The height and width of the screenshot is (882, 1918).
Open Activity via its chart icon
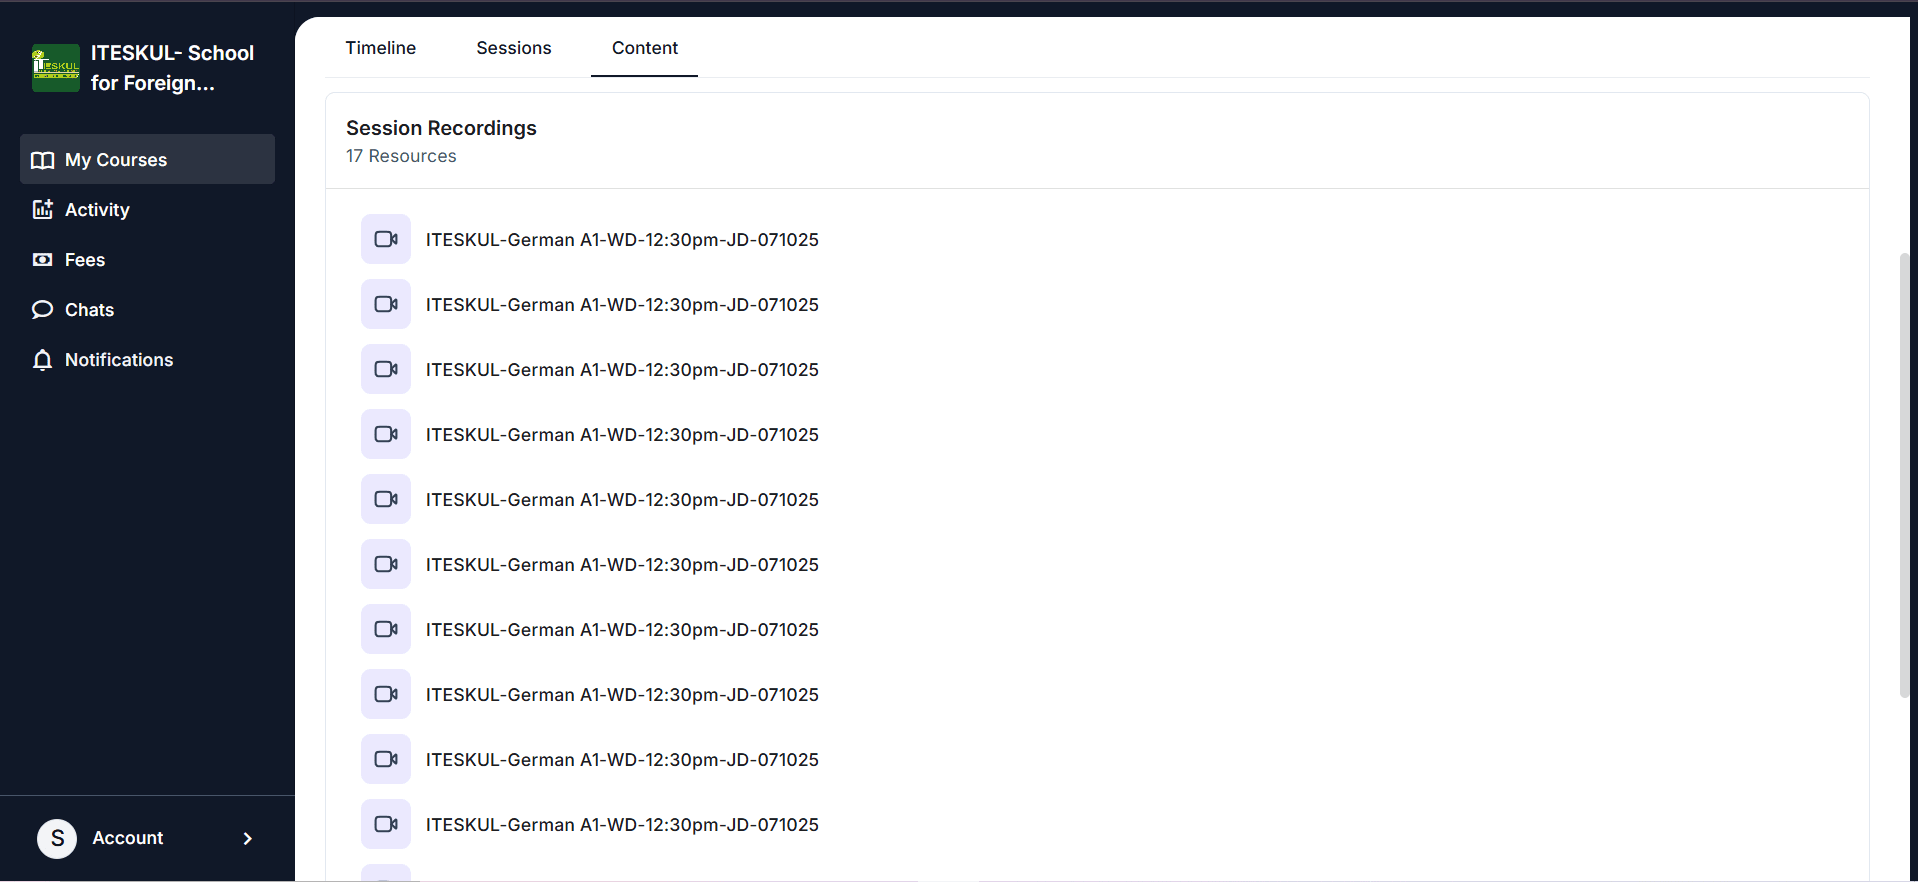tap(42, 210)
